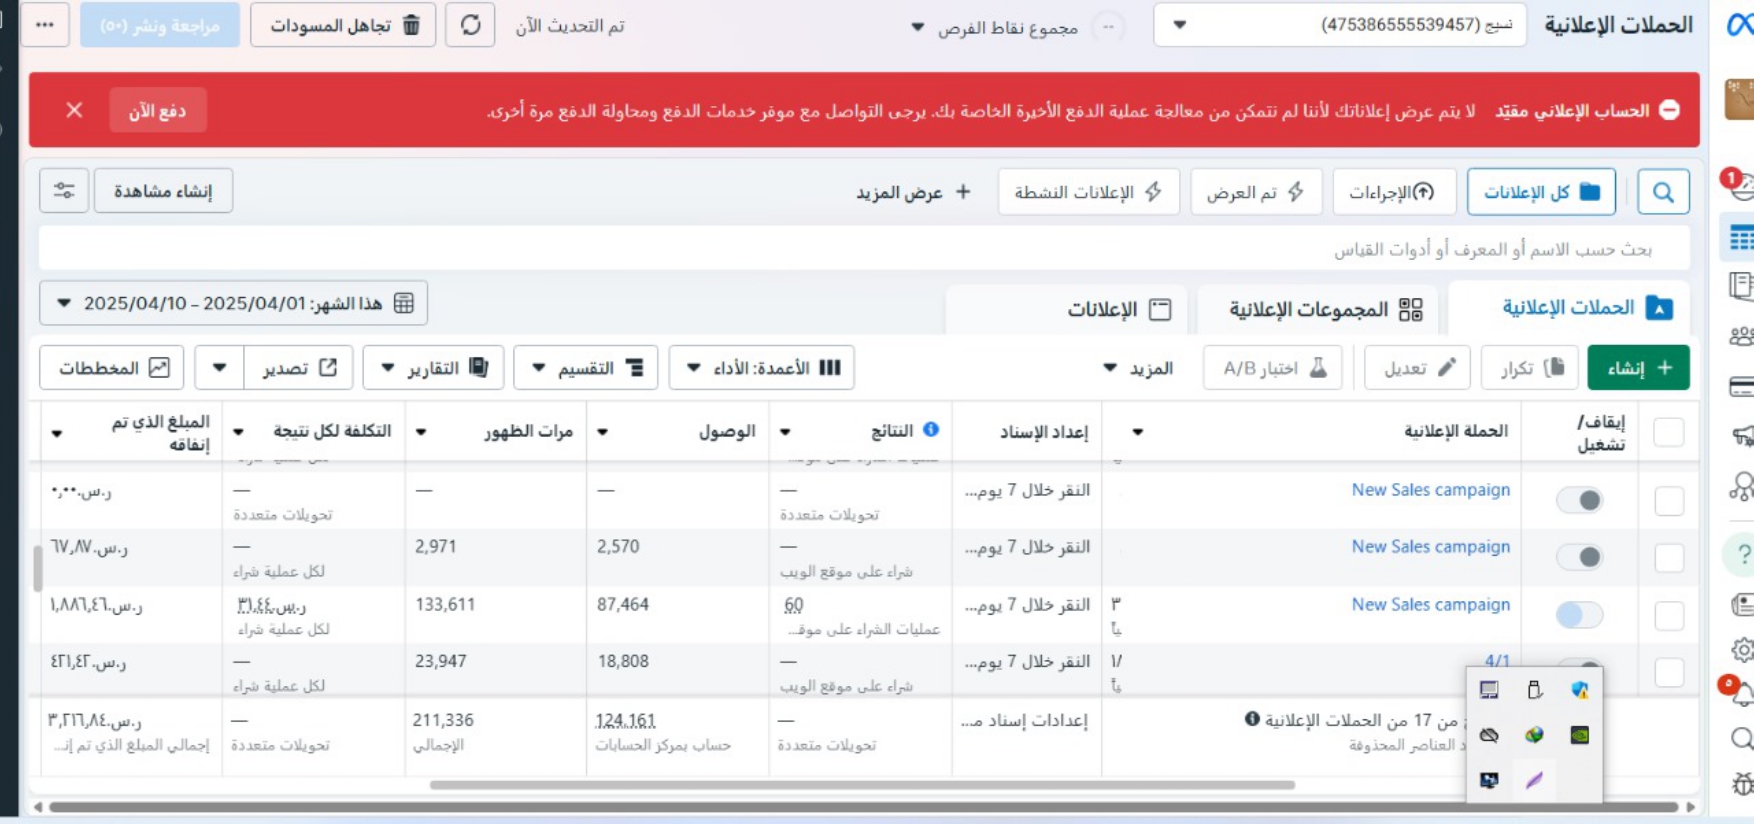Open the campaigns table icon in sidebar
This screenshot has width=1754, height=824.
[1741, 238]
